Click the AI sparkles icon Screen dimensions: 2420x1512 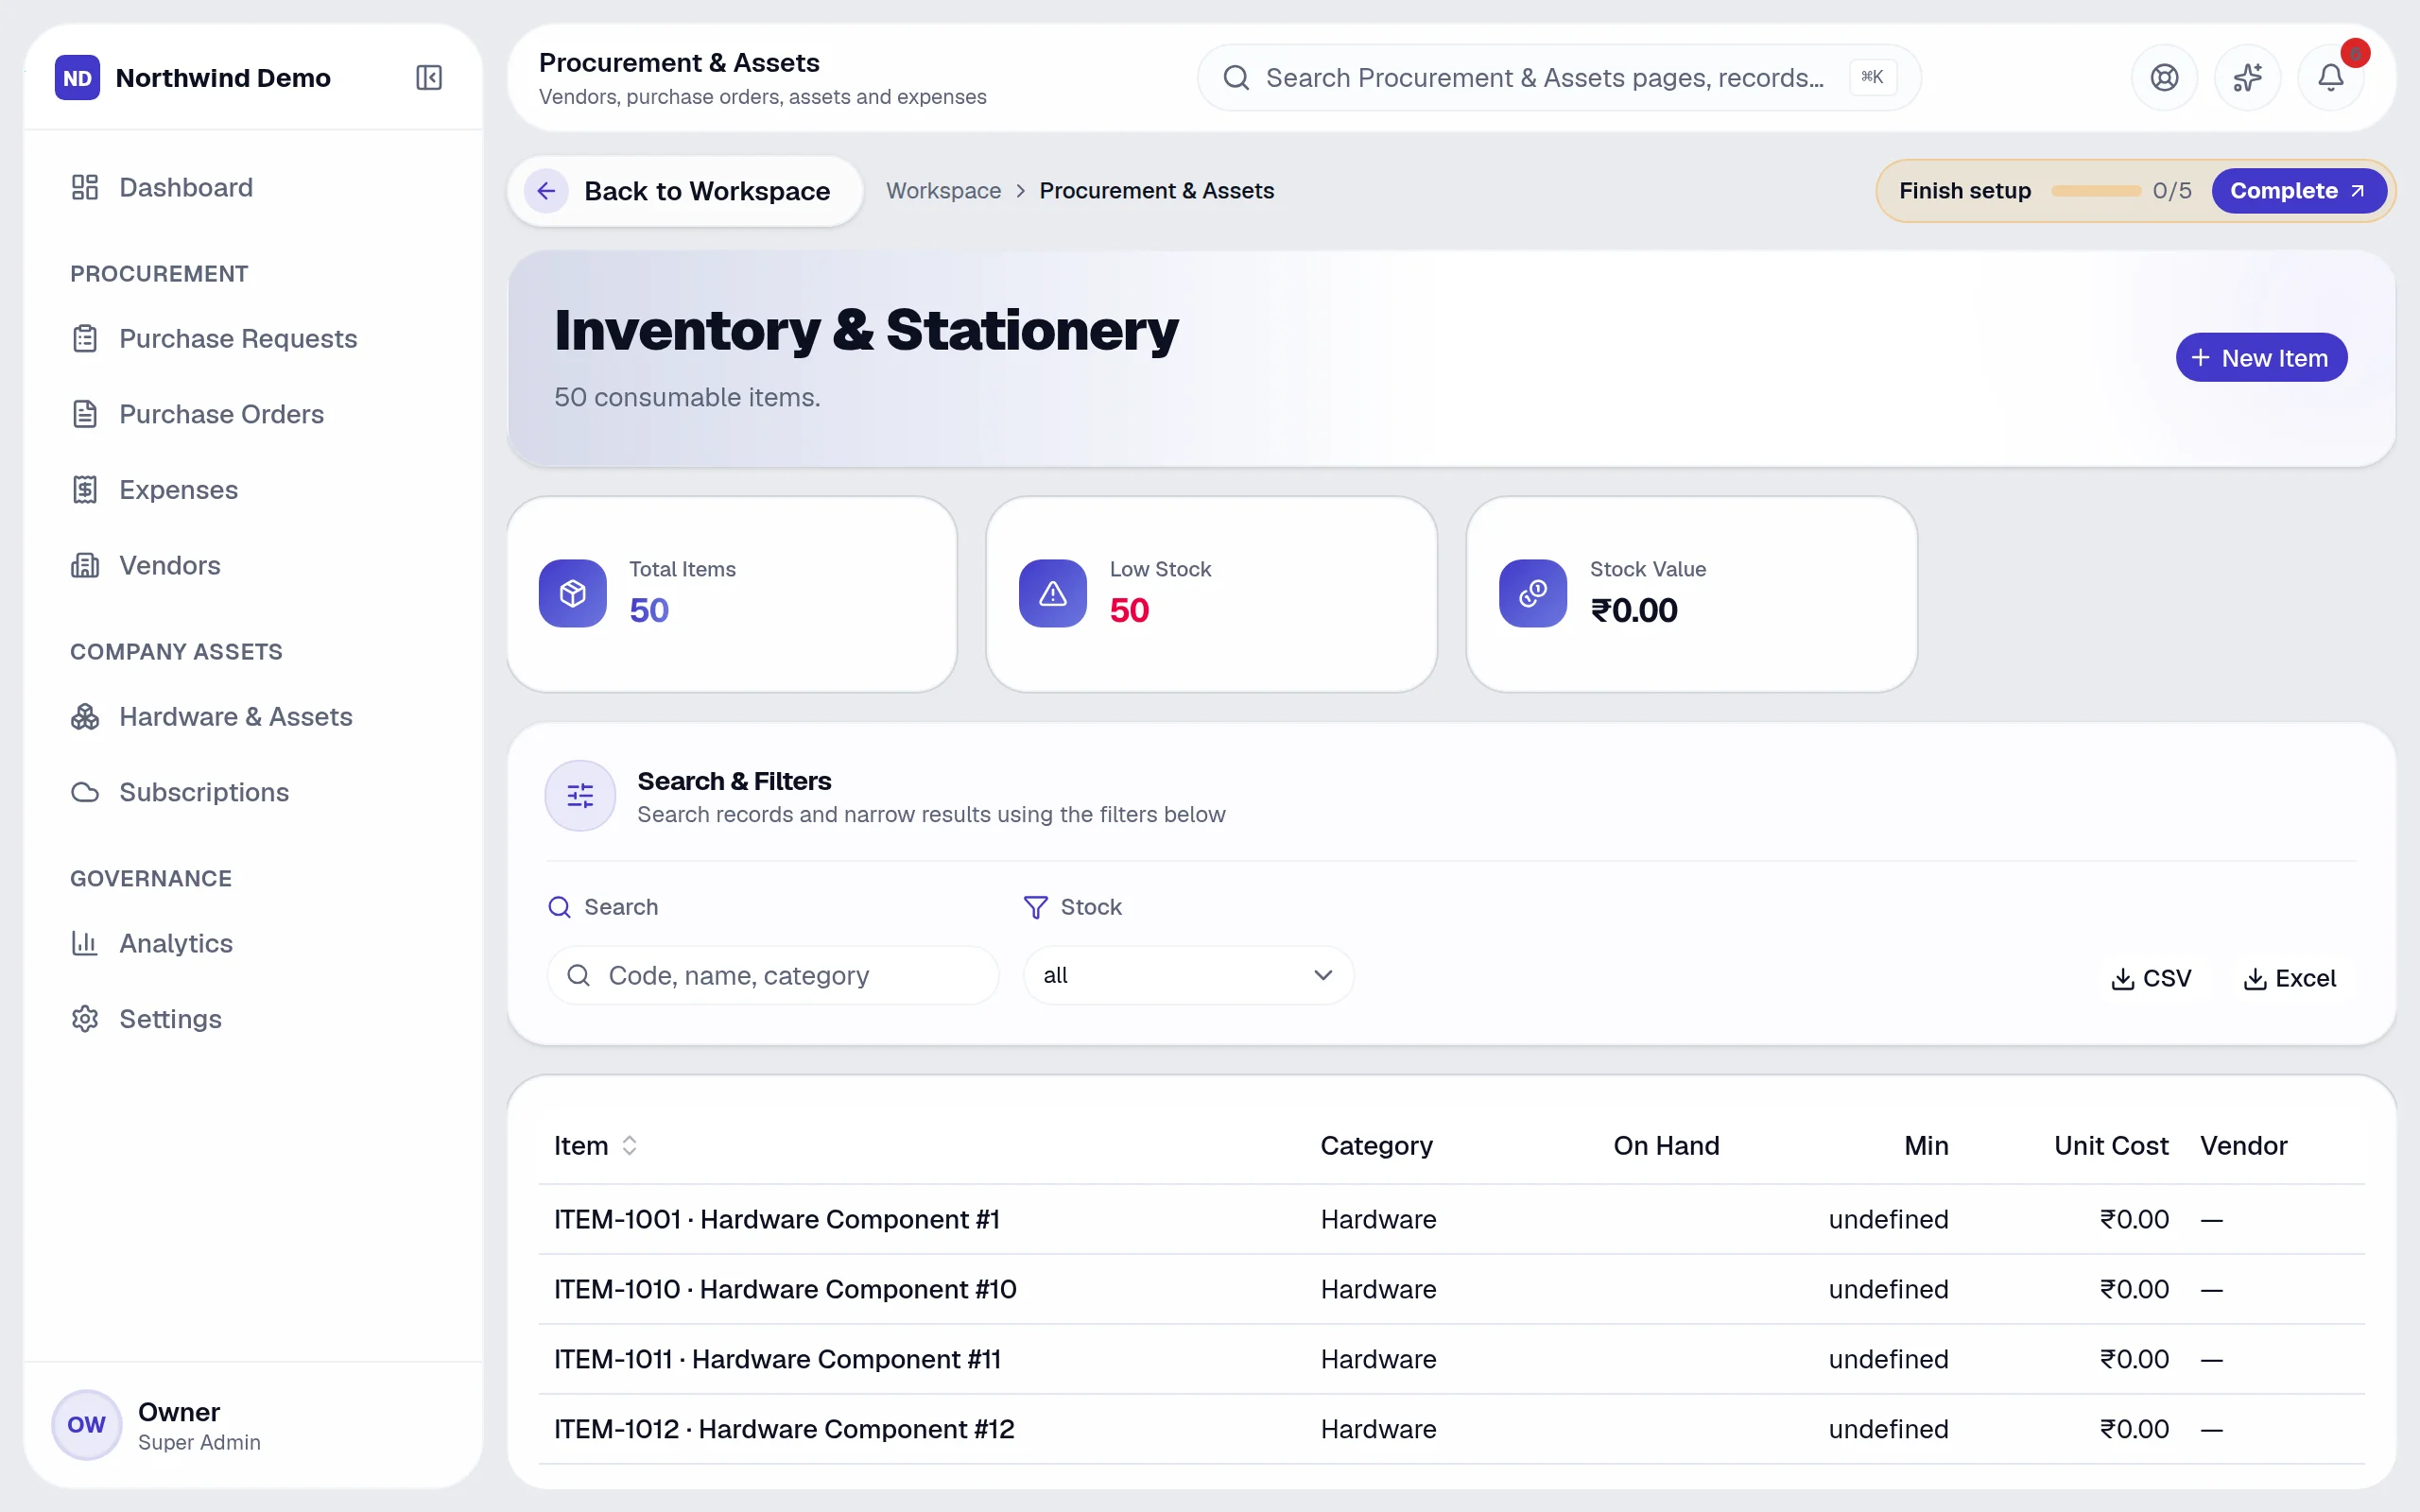coord(2247,77)
